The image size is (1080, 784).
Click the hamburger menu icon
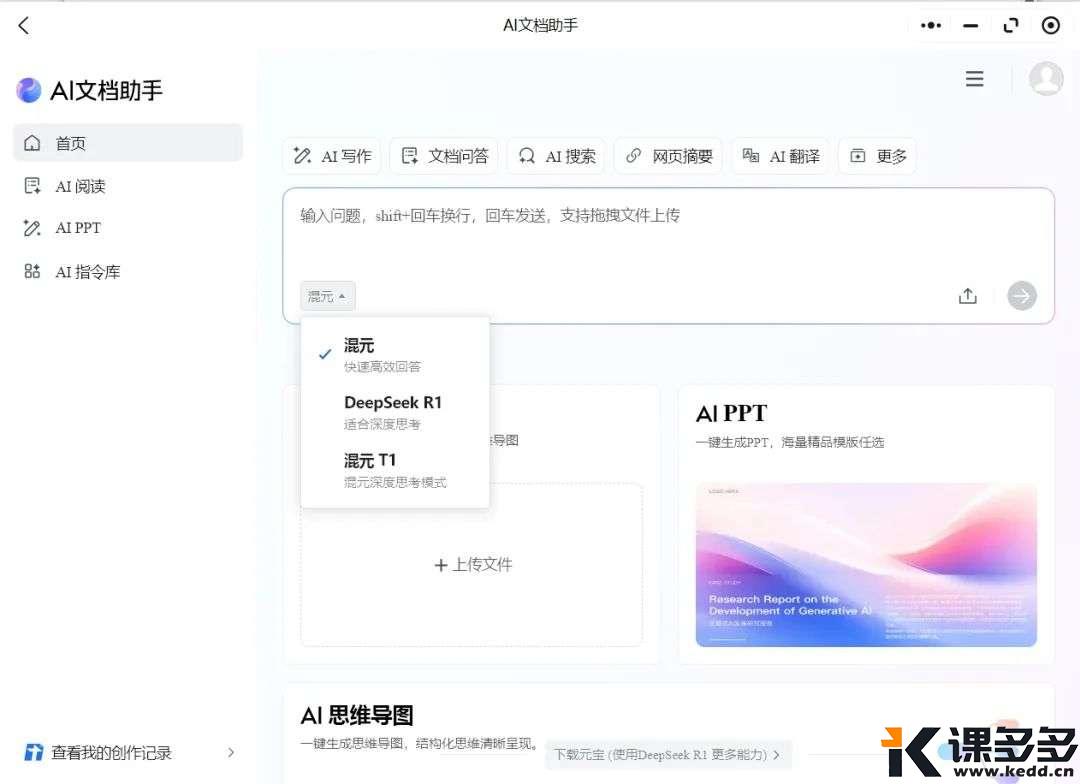[x=974, y=79]
